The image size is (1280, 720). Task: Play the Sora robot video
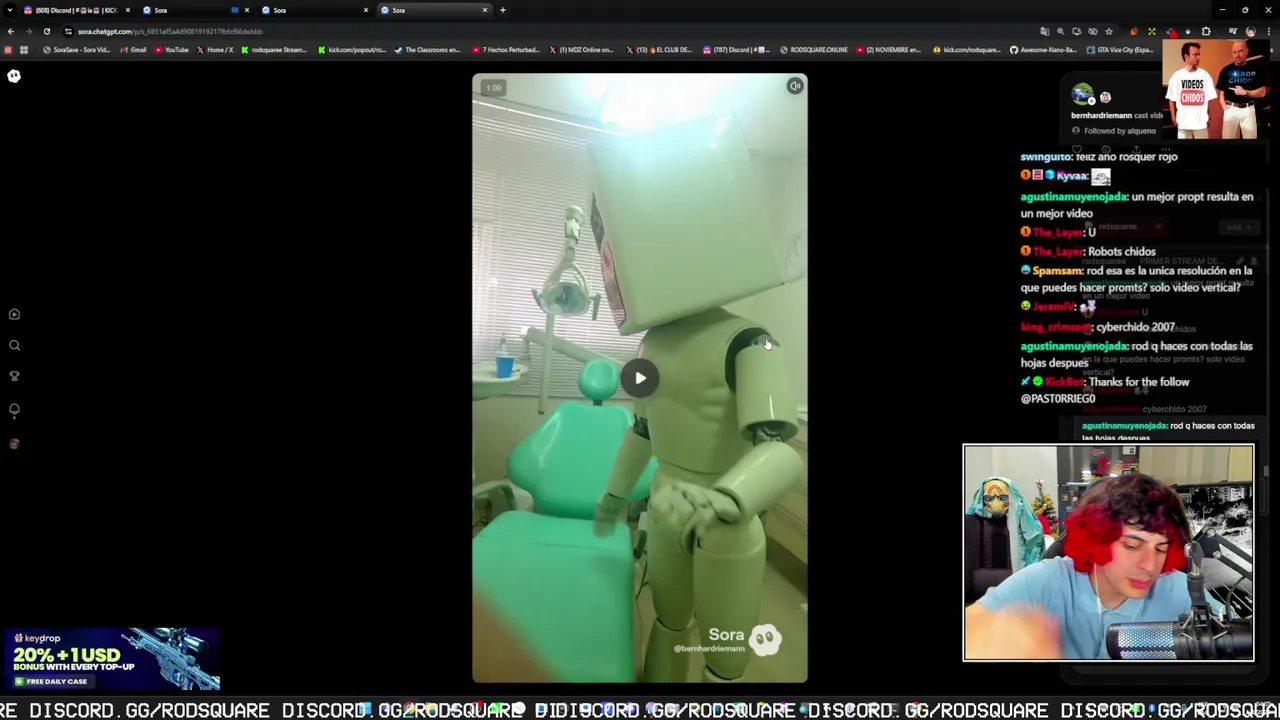(640, 378)
